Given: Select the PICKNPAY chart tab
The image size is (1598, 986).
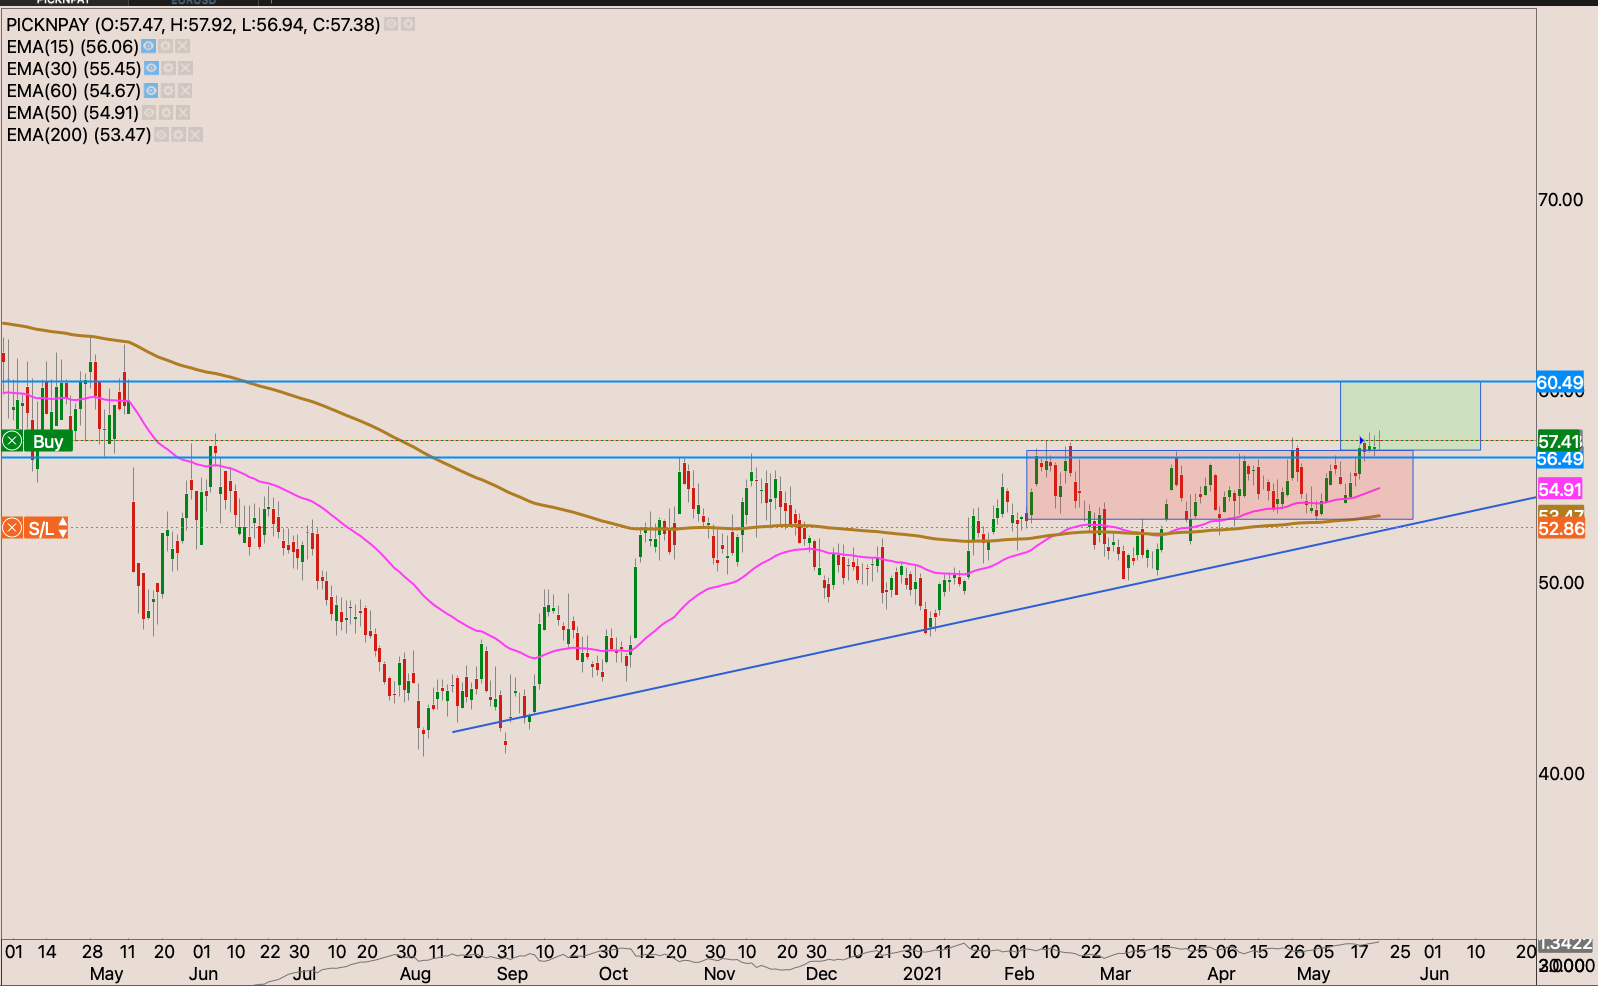Looking at the screenshot, I should coord(62,2).
